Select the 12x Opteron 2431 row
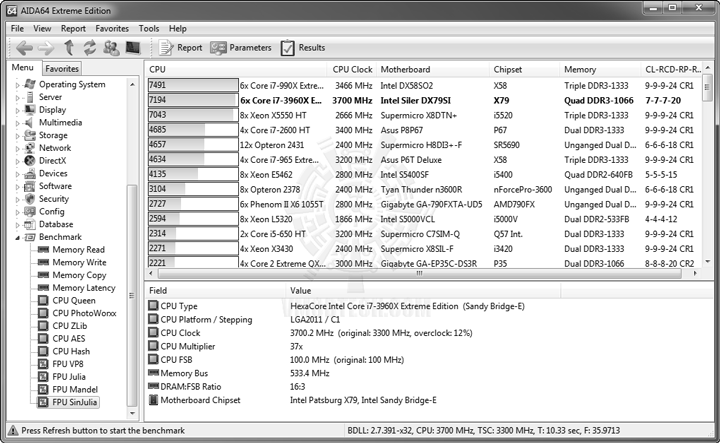 (x=423, y=145)
